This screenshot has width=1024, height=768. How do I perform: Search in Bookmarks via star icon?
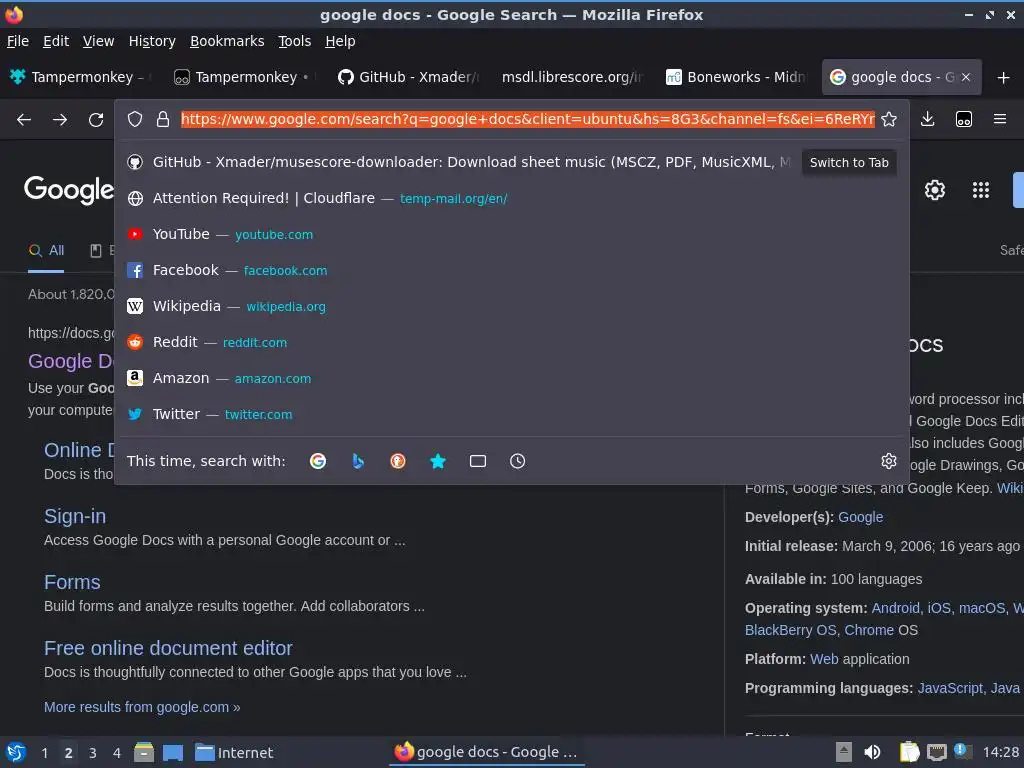click(438, 461)
